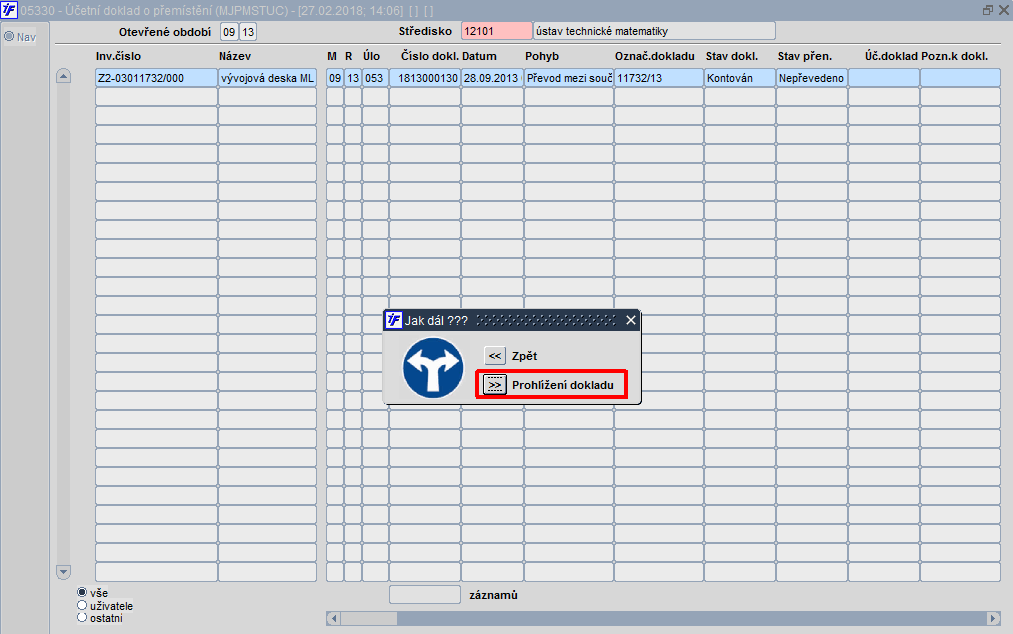This screenshot has width=1013, height=634.
Task: Close the Jak dál ??? dialog
Action: 631,320
